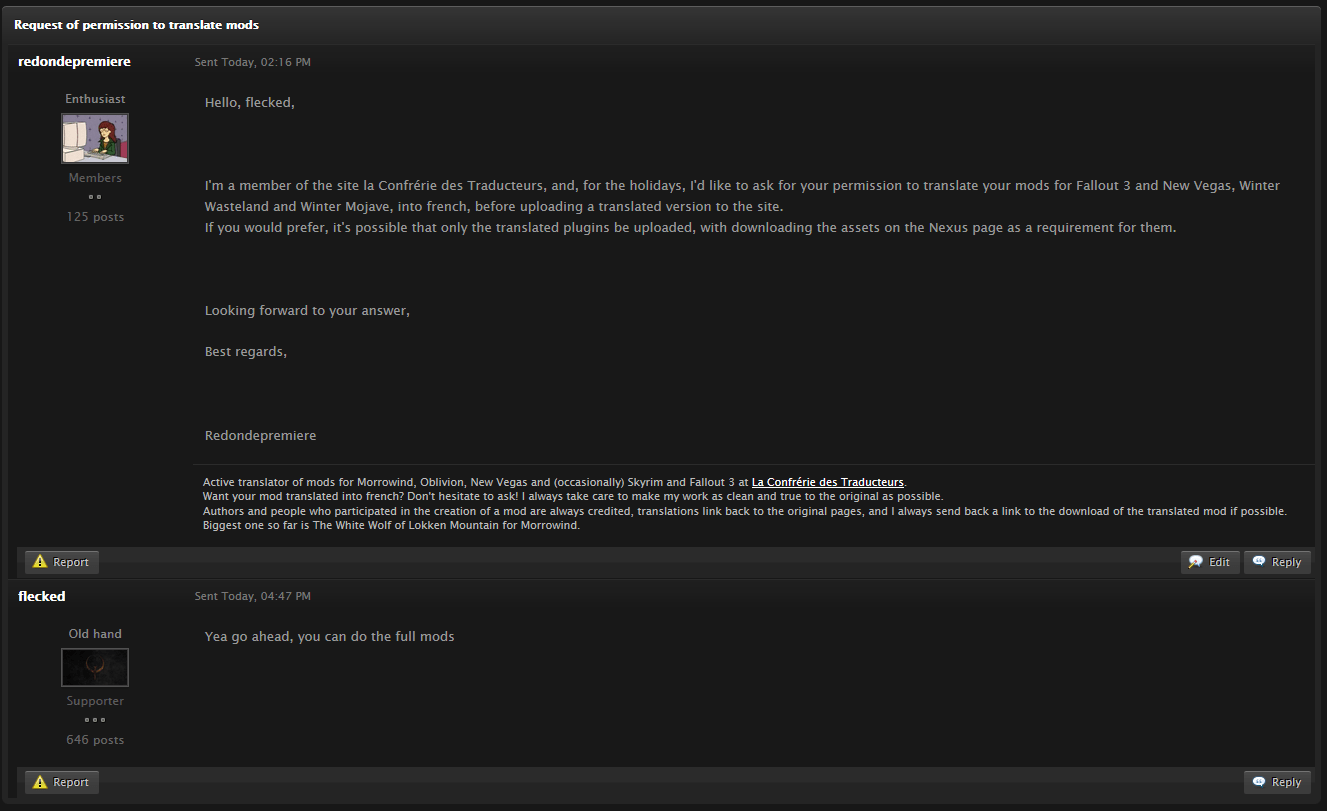
Task: Open redondepremiere's profile via username
Action: click(74, 62)
